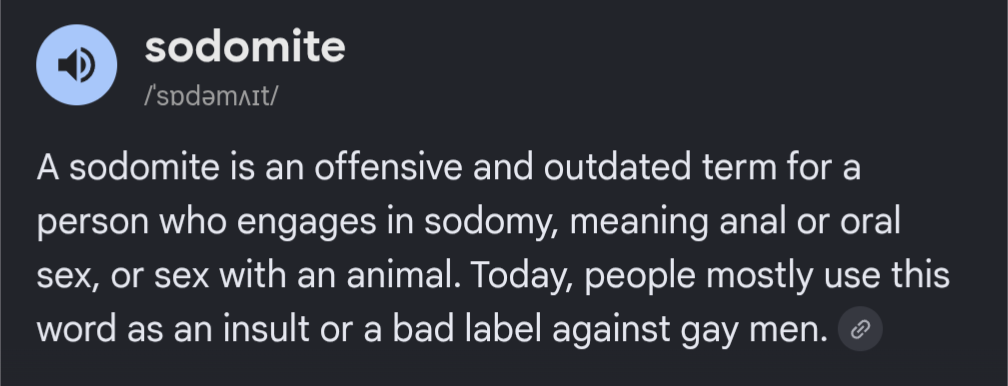Image resolution: width=1008 pixels, height=386 pixels.
Task: Click the word "mostly" in the definition
Action: 759,277
